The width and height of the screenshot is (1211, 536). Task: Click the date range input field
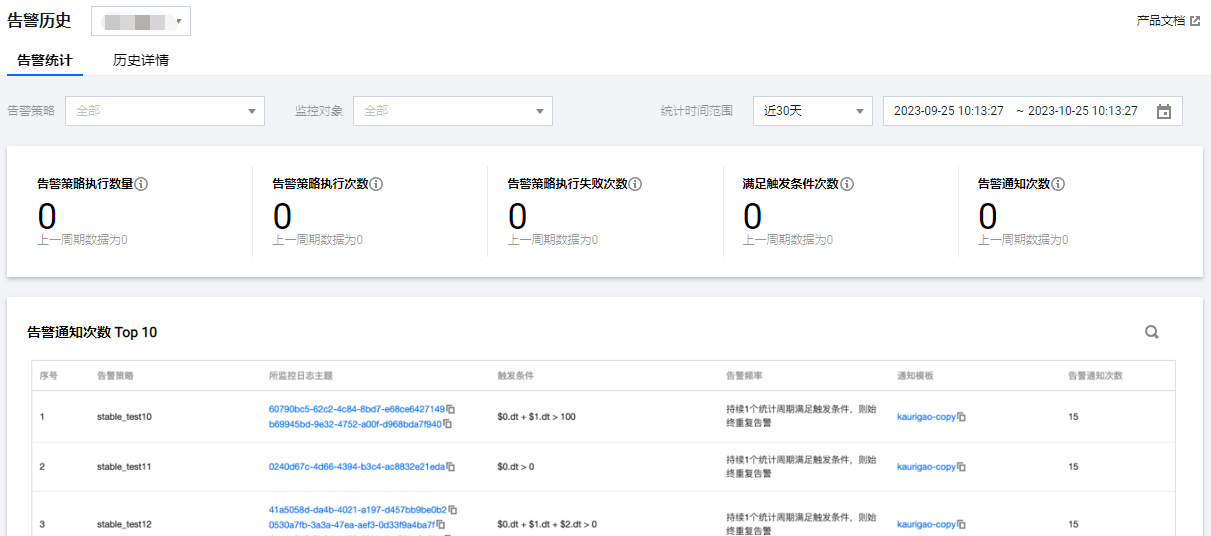coord(1015,111)
